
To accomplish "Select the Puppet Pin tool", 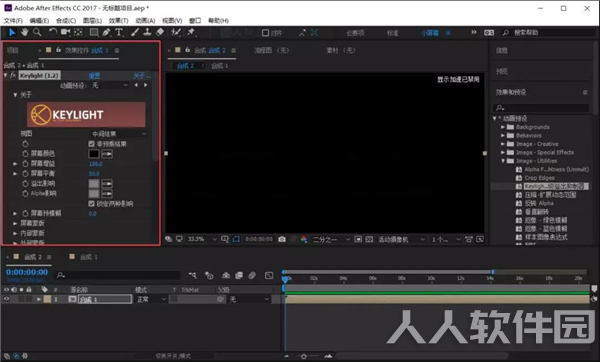I will 191,33.
